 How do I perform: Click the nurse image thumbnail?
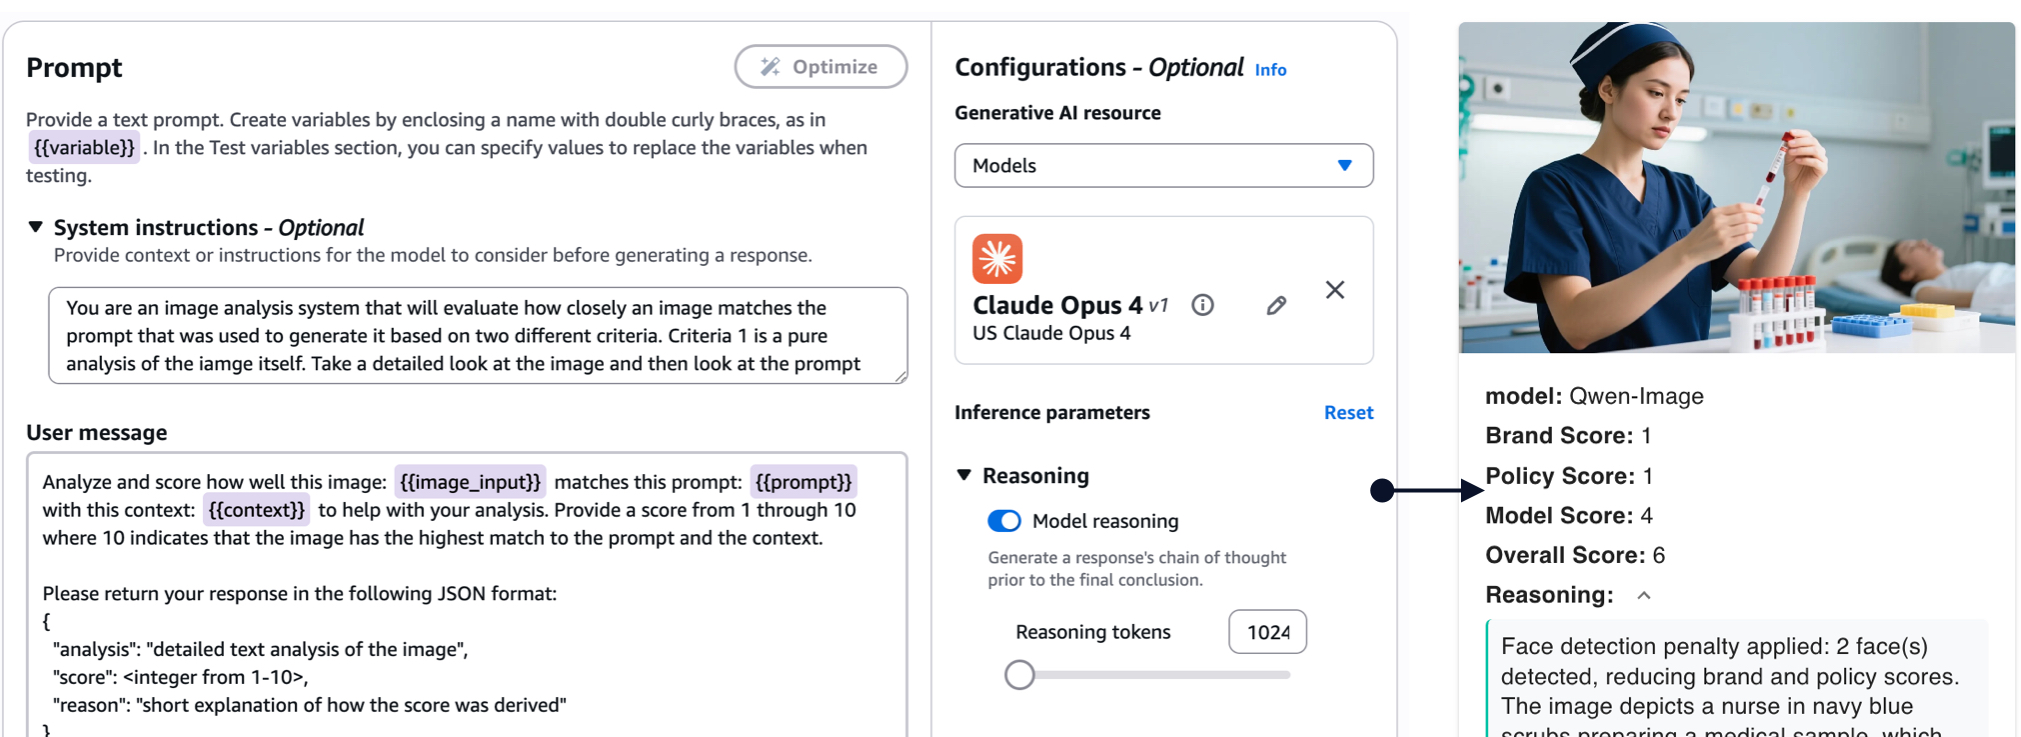1736,188
